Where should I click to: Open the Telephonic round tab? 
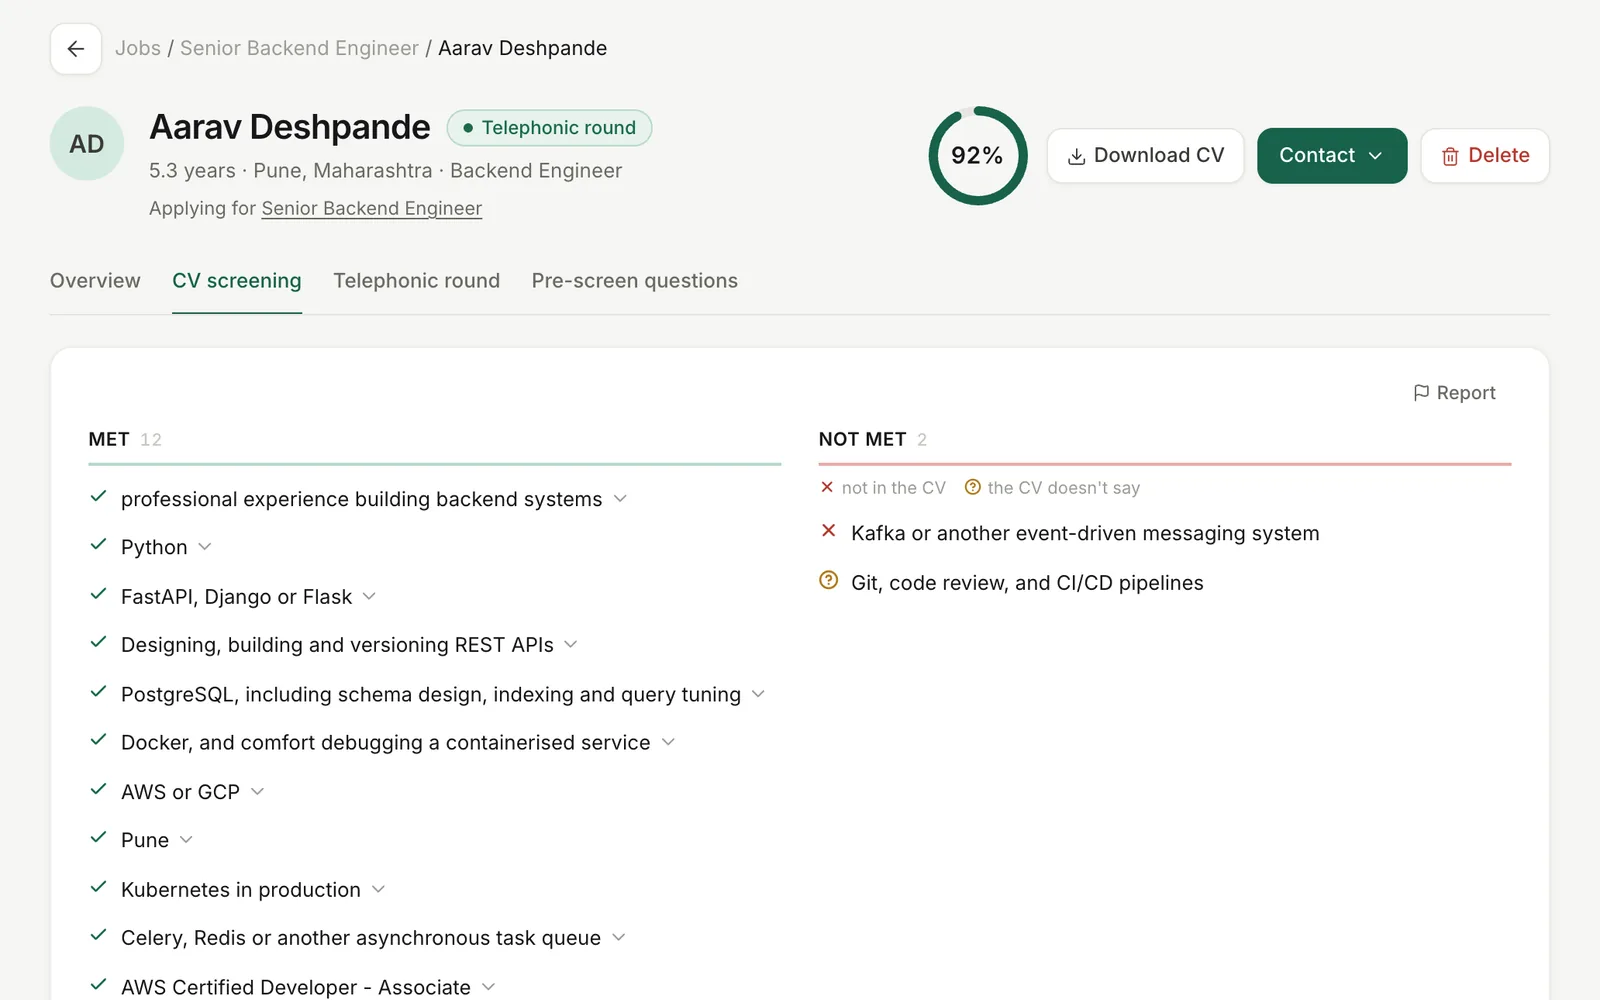click(x=417, y=281)
